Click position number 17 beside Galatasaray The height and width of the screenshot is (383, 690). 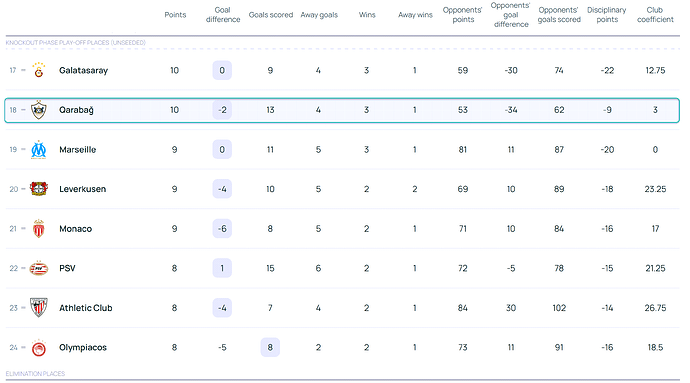tap(13, 70)
